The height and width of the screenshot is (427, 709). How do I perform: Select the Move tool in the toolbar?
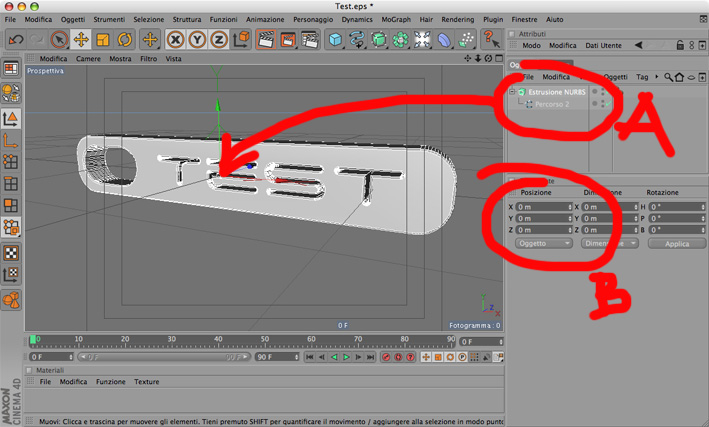point(81,40)
